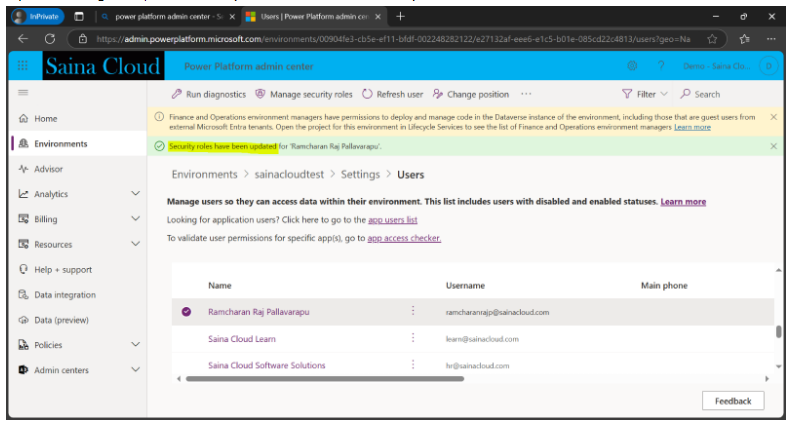Image resolution: width=793 pixels, height=429 pixels.
Task: Open the command bar more options ellipsis
Action: click(526, 94)
